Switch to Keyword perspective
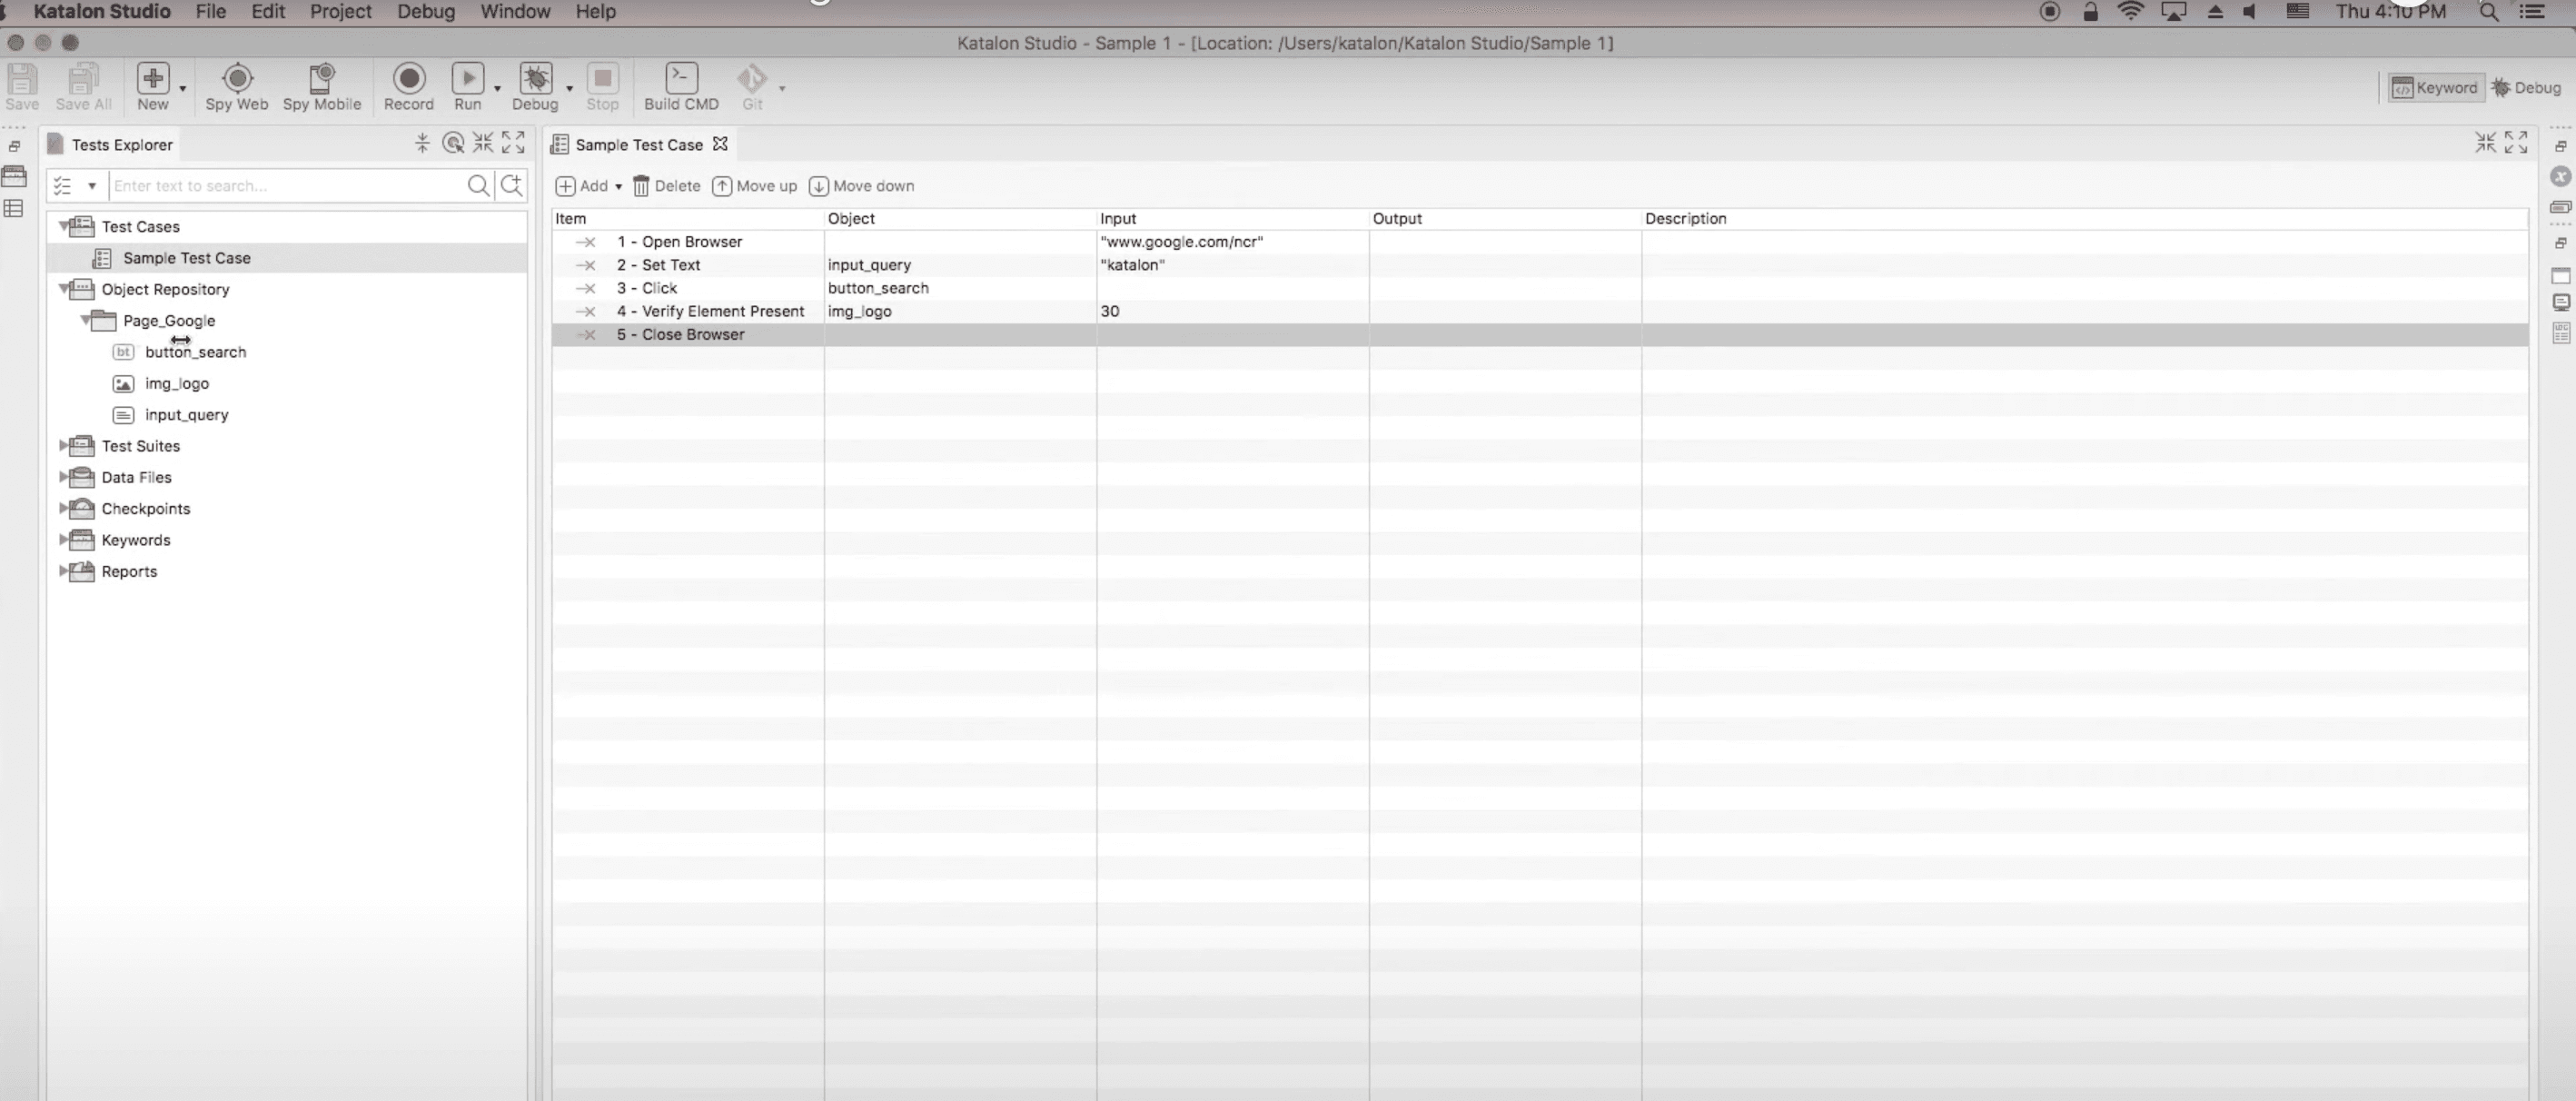Screen dimensions: 2576x1101 pyautogui.click(x=2434, y=88)
